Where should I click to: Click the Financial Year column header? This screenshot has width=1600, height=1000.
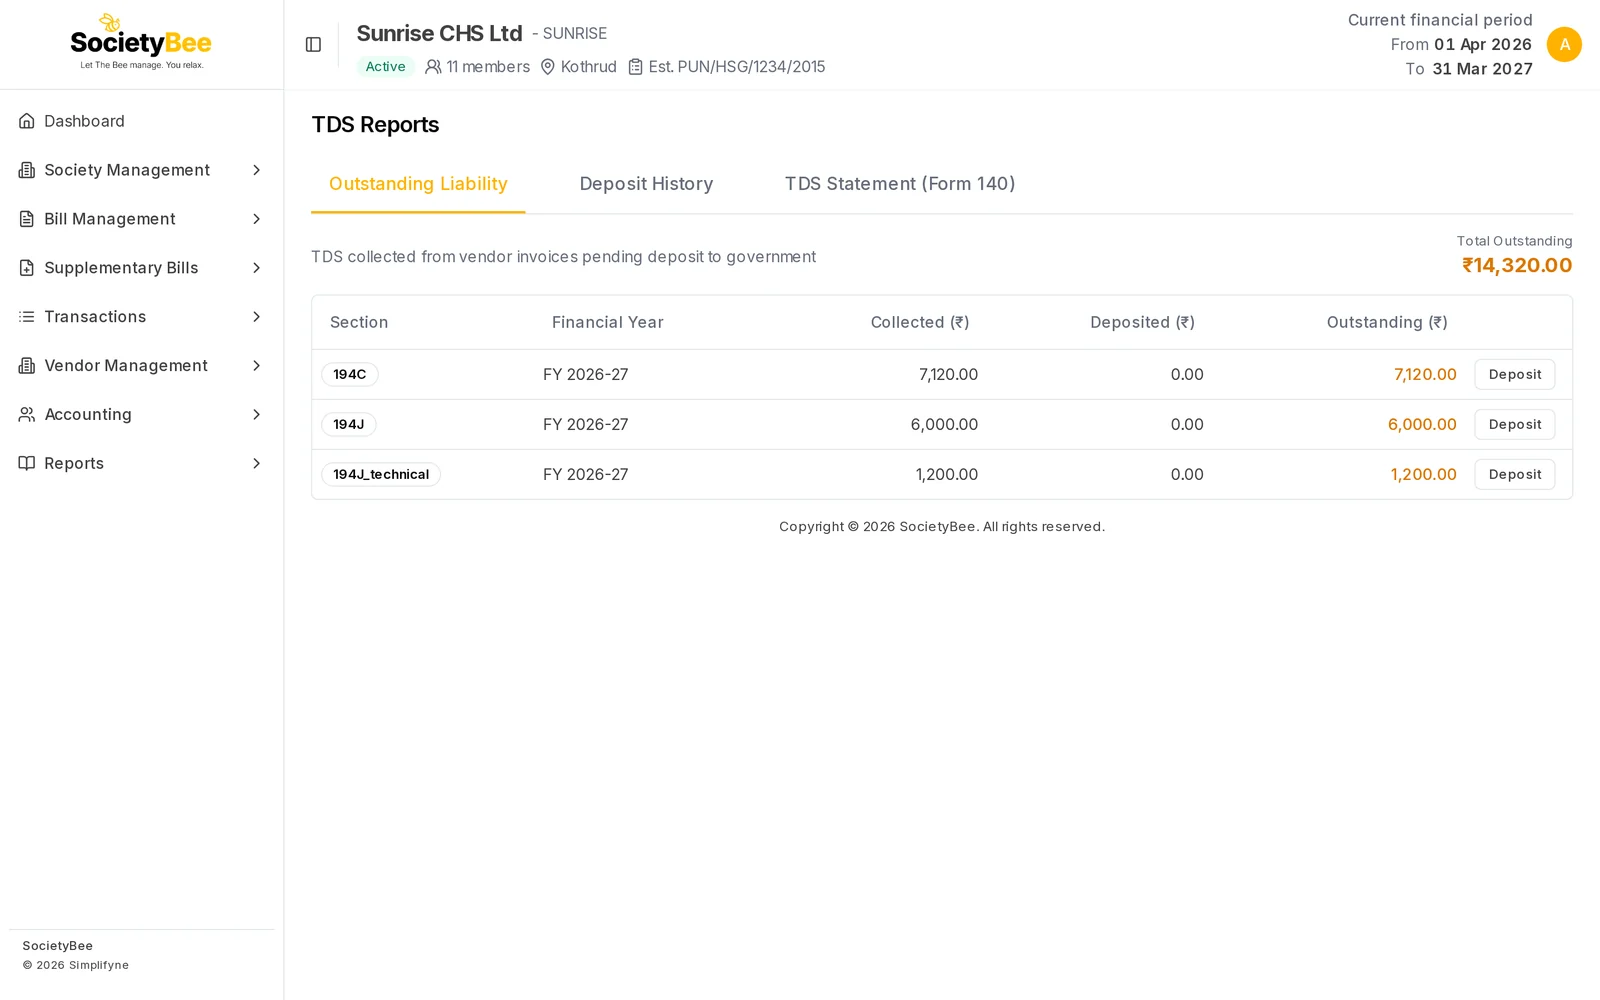coord(608,322)
